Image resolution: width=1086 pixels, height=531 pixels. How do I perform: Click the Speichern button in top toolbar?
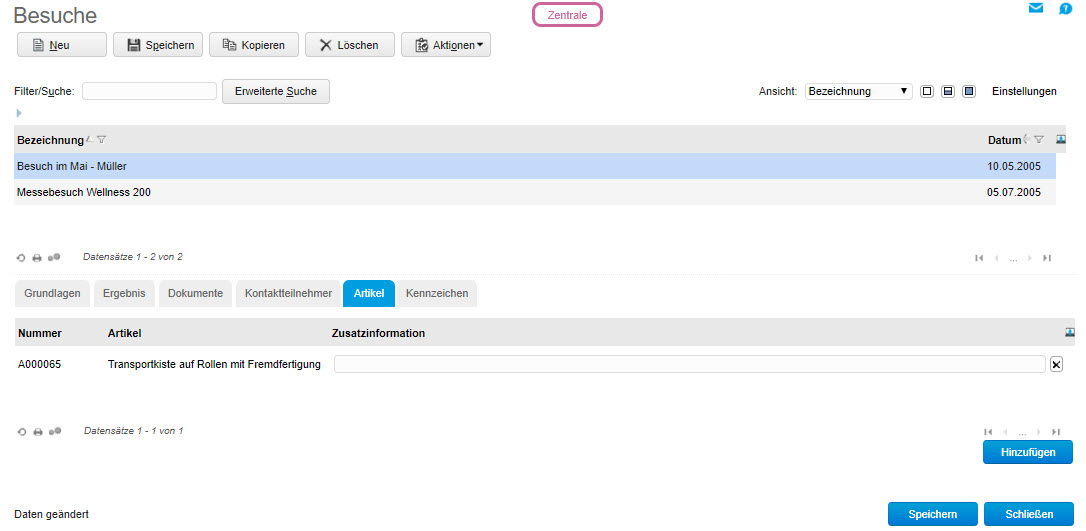tap(158, 45)
